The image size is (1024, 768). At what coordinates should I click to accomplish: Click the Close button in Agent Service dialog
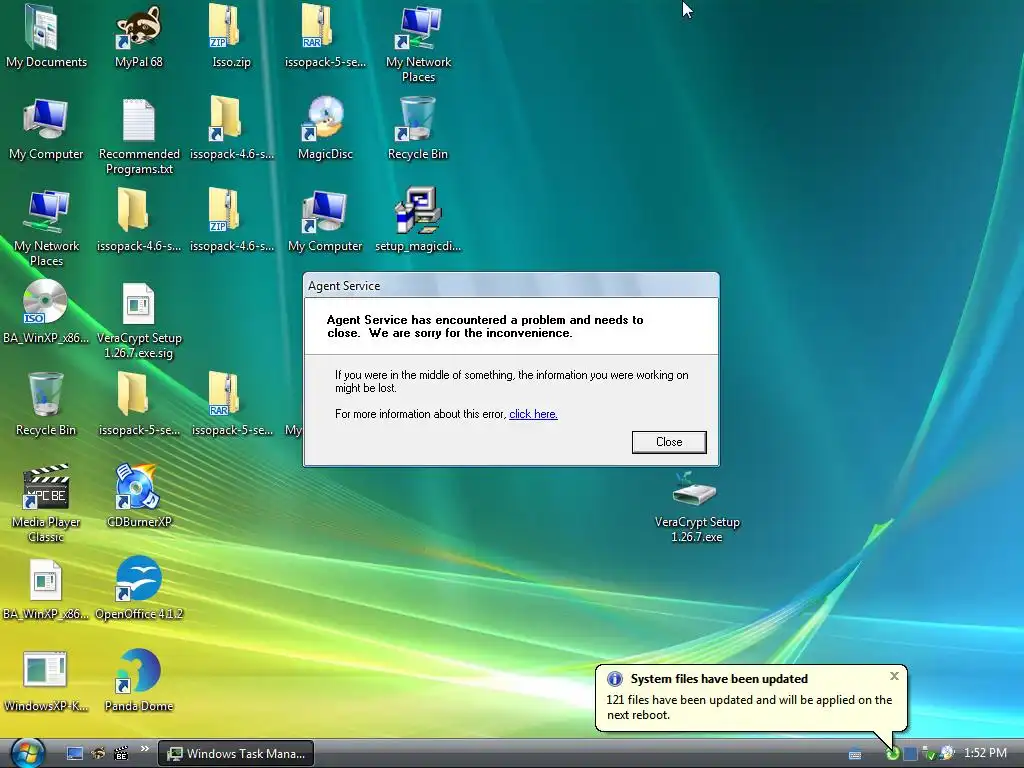point(669,442)
